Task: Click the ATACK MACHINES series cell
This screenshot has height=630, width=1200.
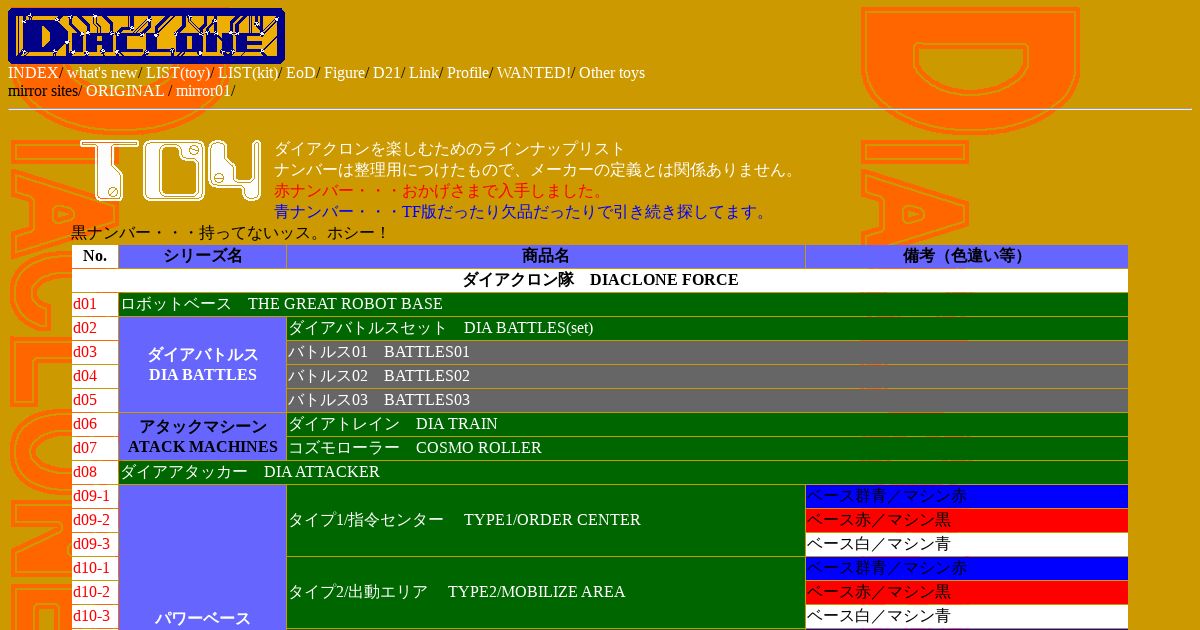Action: (203, 436)
